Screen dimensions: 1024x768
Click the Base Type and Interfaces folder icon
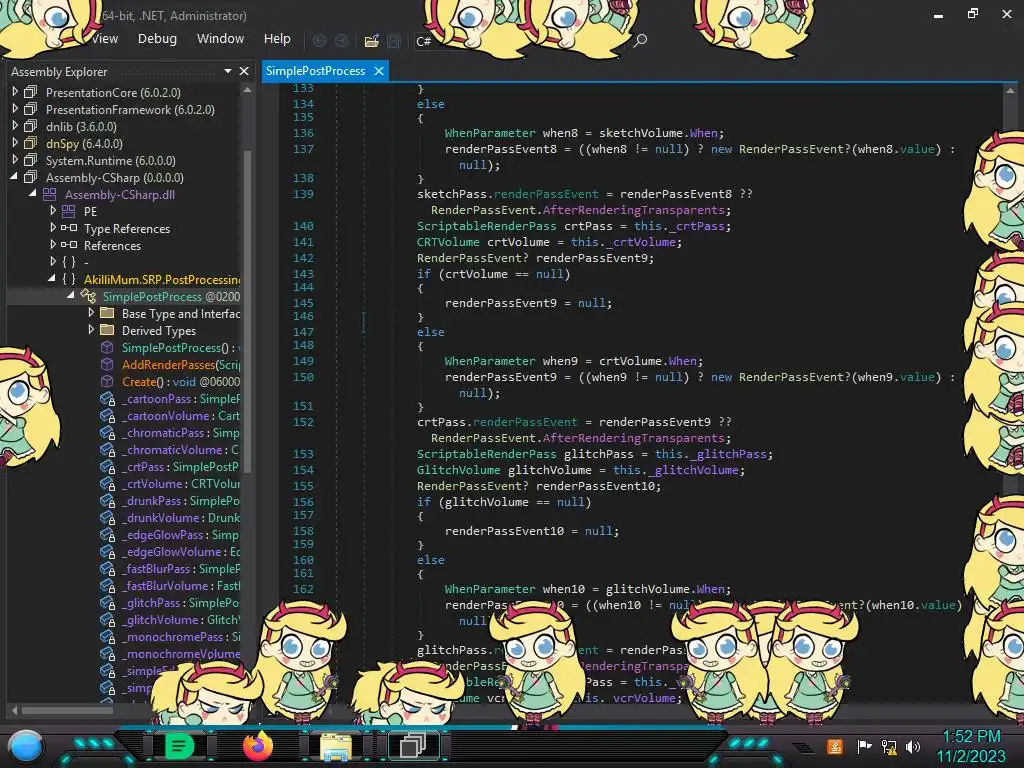click(107, 313)
